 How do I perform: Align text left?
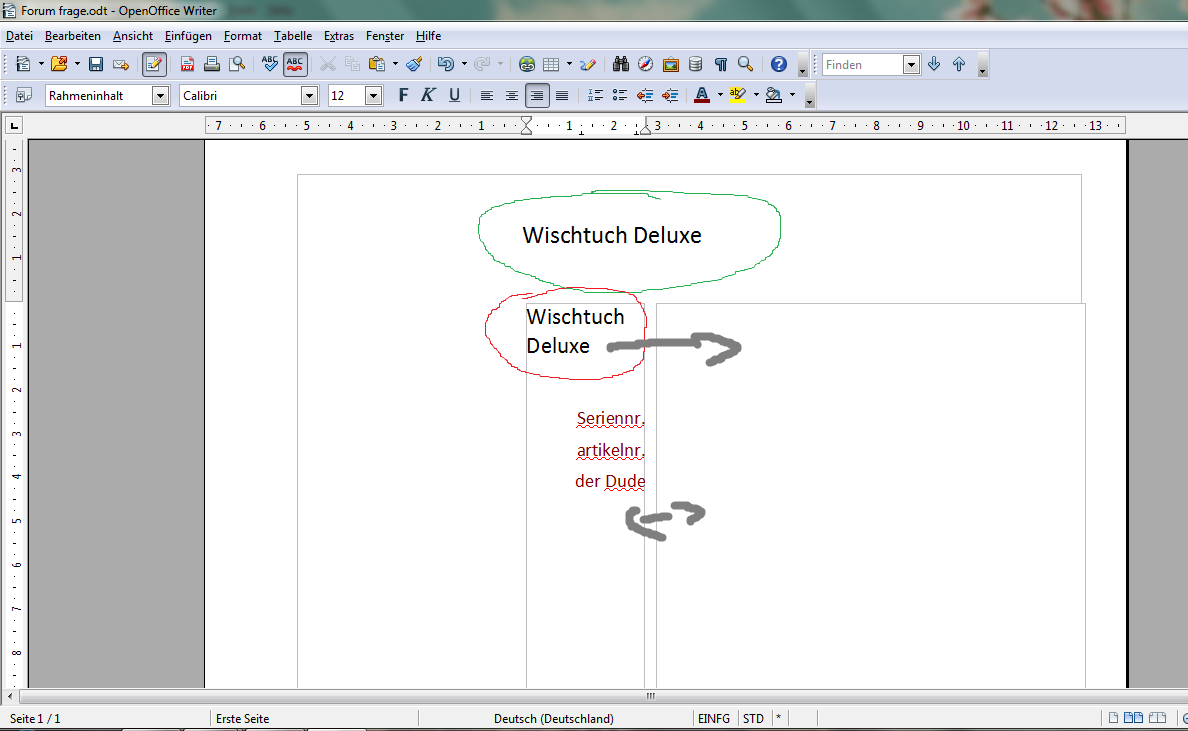coord(486,95)
